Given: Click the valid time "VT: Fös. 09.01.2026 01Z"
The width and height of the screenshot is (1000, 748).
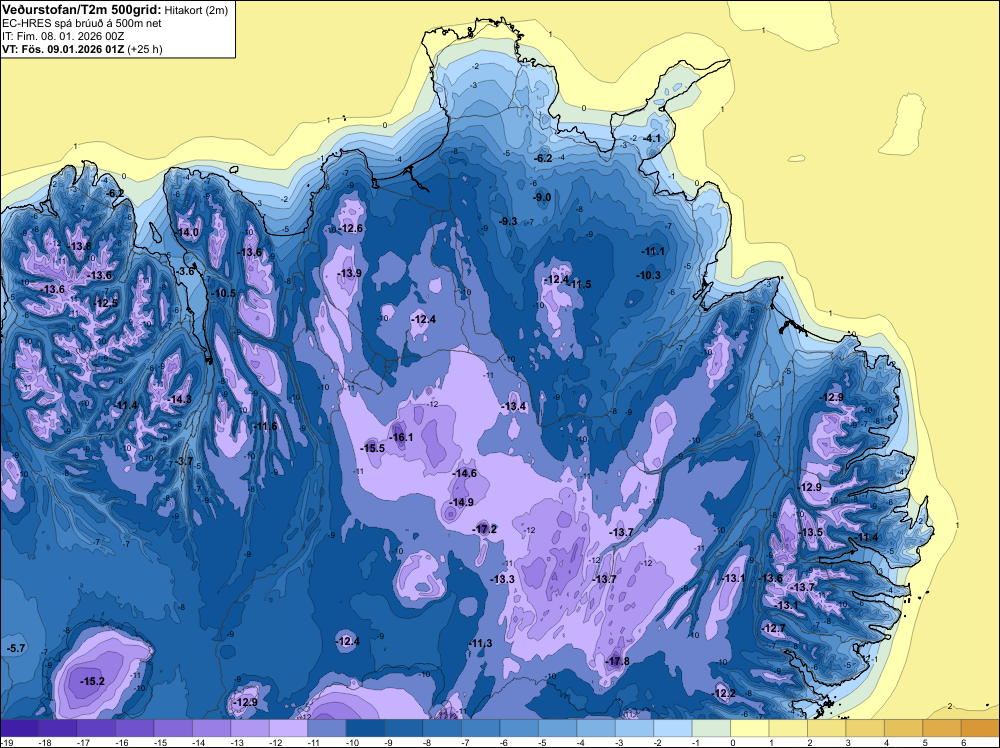Looking at the screenshot, I should coord(63,49).
